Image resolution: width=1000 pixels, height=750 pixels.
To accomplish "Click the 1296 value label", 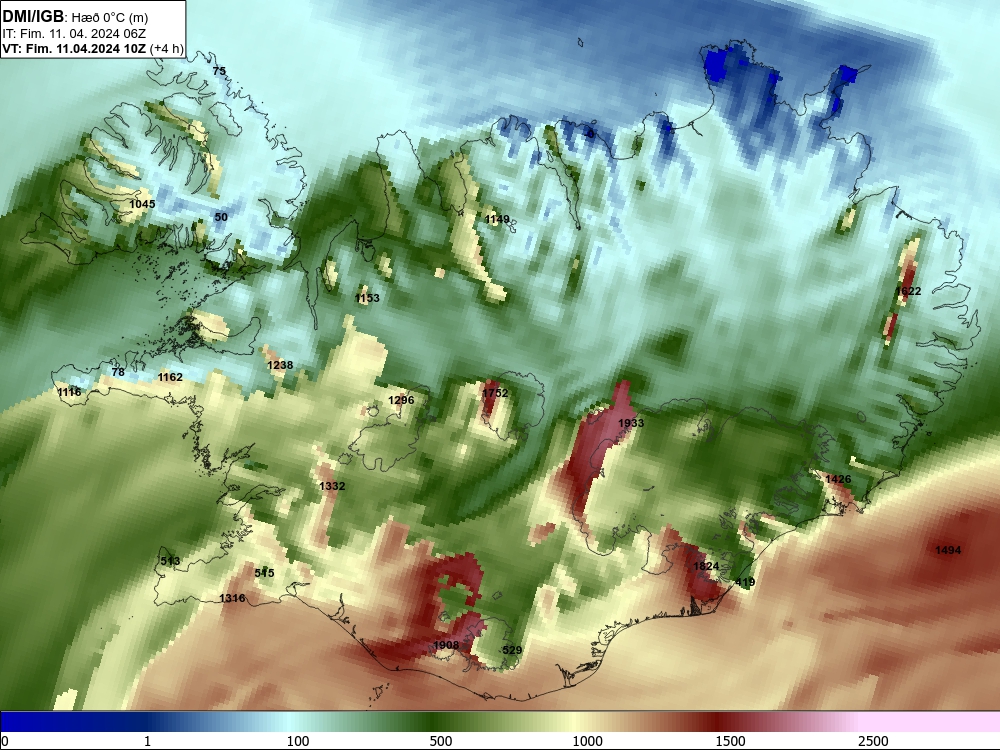I will pyautogui.click(x=401, y=400).
